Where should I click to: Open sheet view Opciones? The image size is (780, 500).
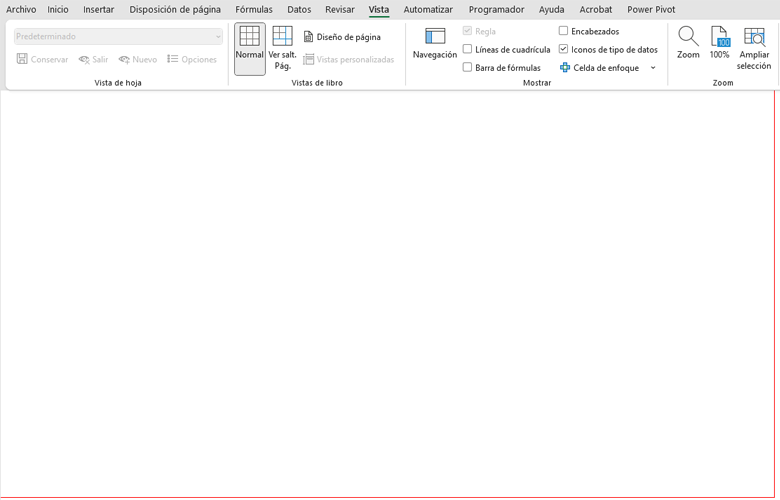[x=192, y=59]
